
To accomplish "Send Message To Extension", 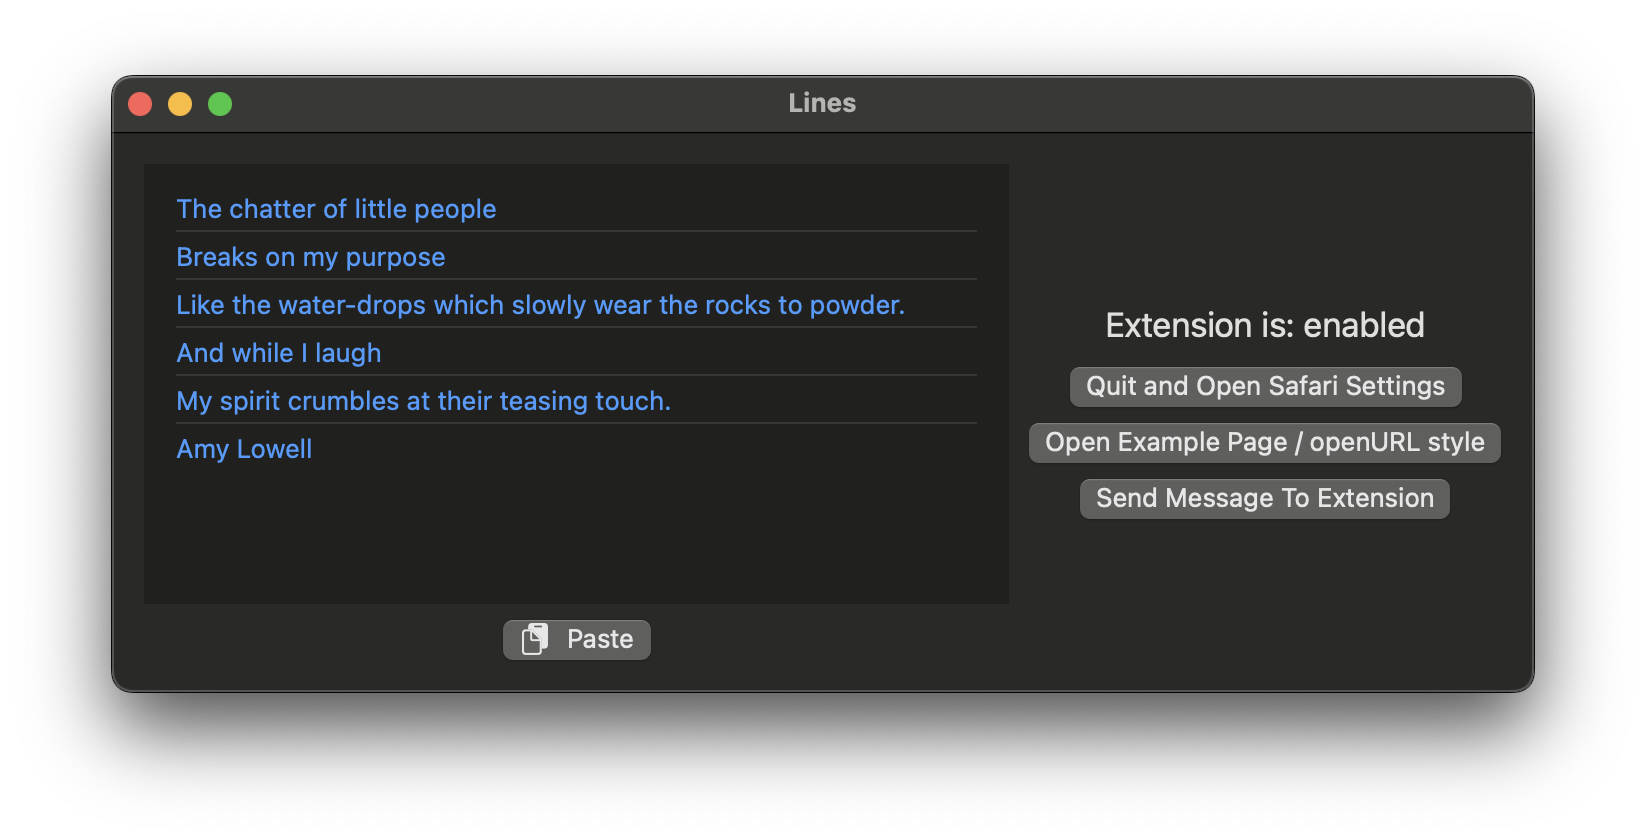I will coord(1265,499).
